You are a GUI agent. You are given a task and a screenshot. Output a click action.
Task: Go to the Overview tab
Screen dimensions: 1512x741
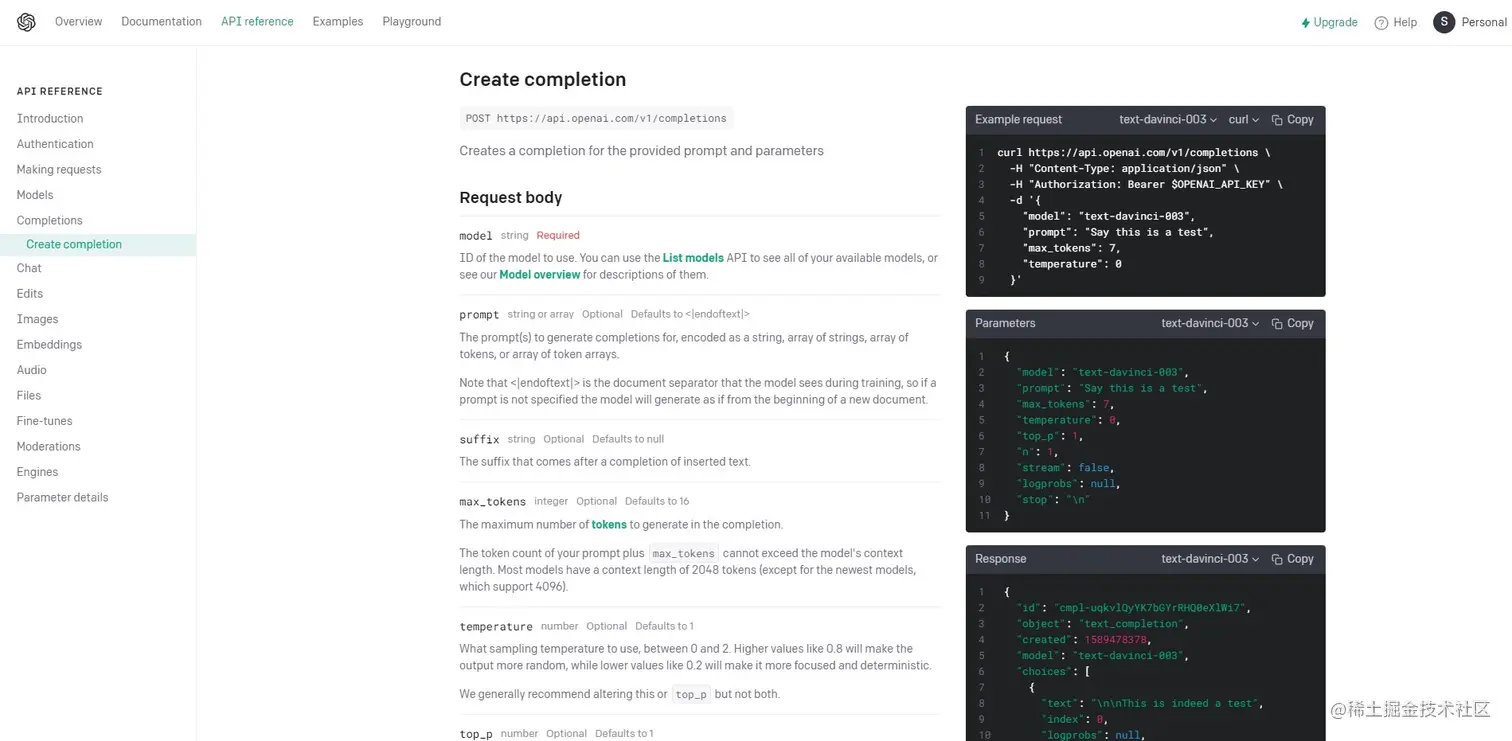pos(78,22)
